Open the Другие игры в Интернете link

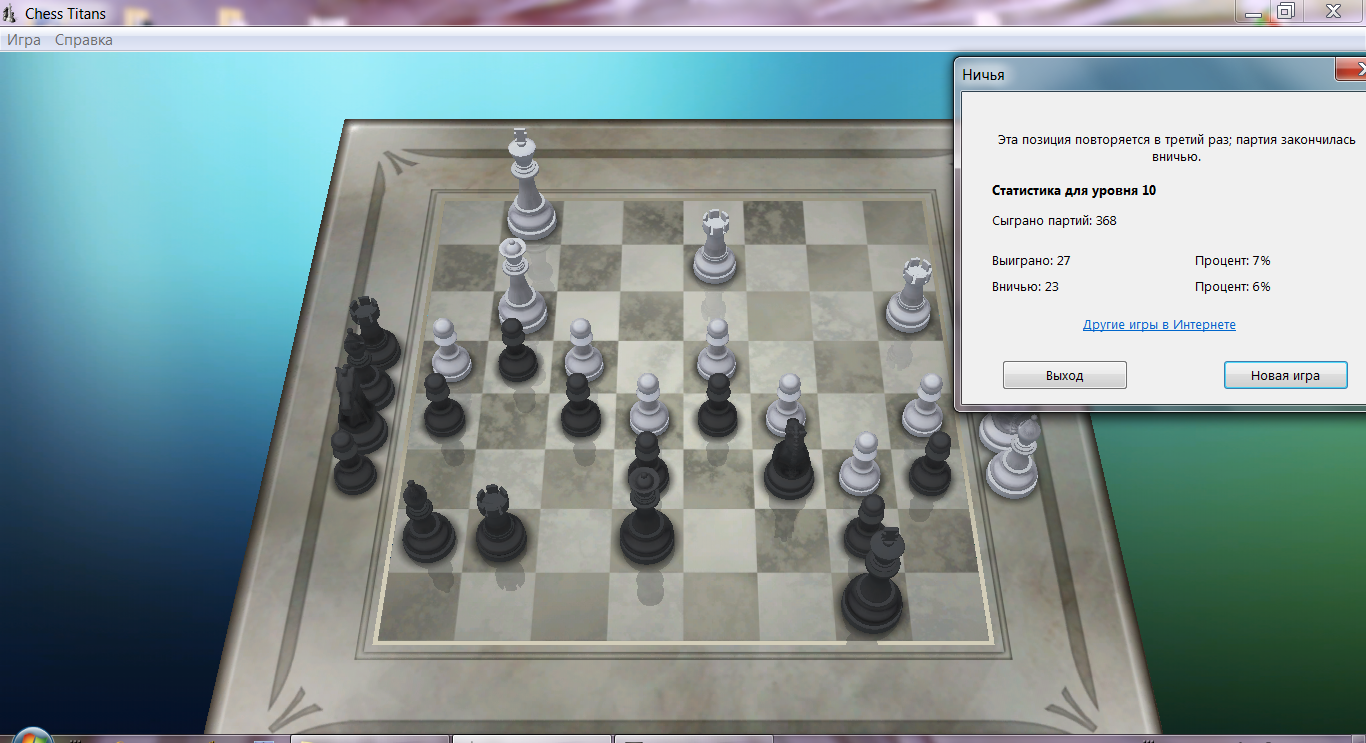pyautogui.click(x=1159, y=325)
